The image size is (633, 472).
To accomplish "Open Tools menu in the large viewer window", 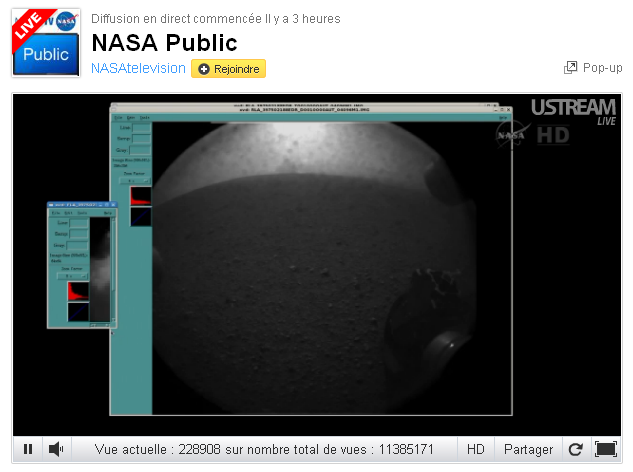I will click(x=144, y=117).
